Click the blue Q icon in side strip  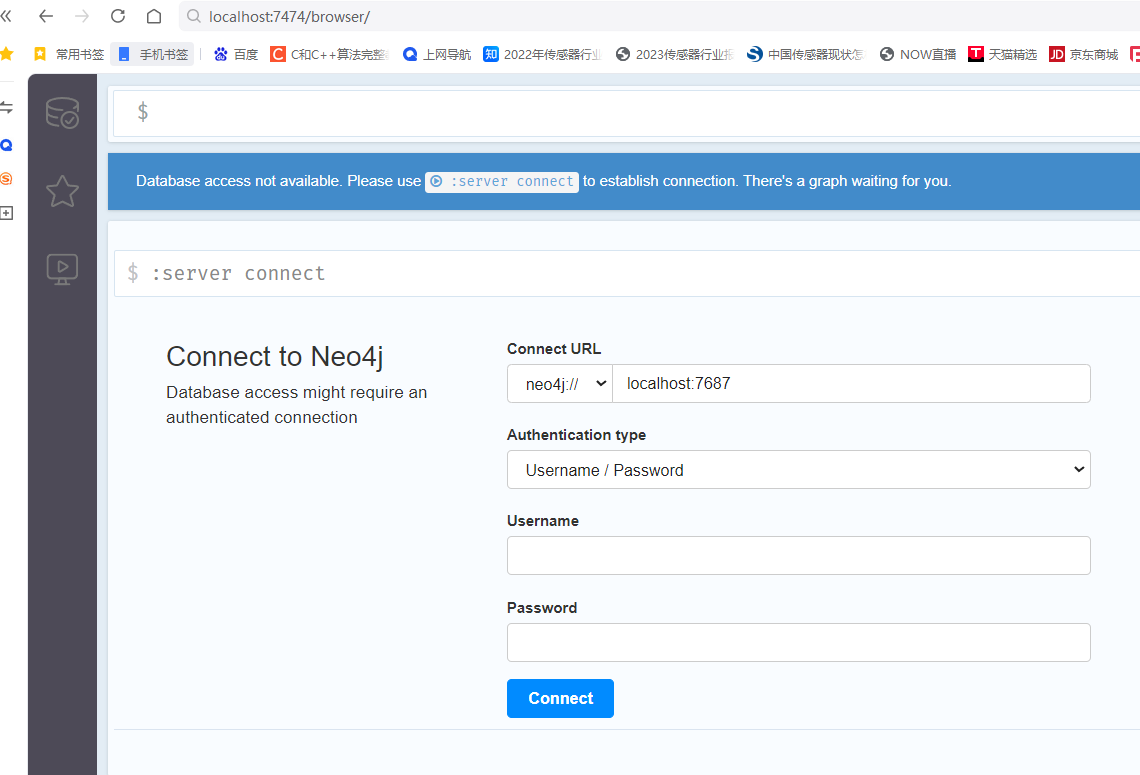pyautogui.click(x=7, y=145)
